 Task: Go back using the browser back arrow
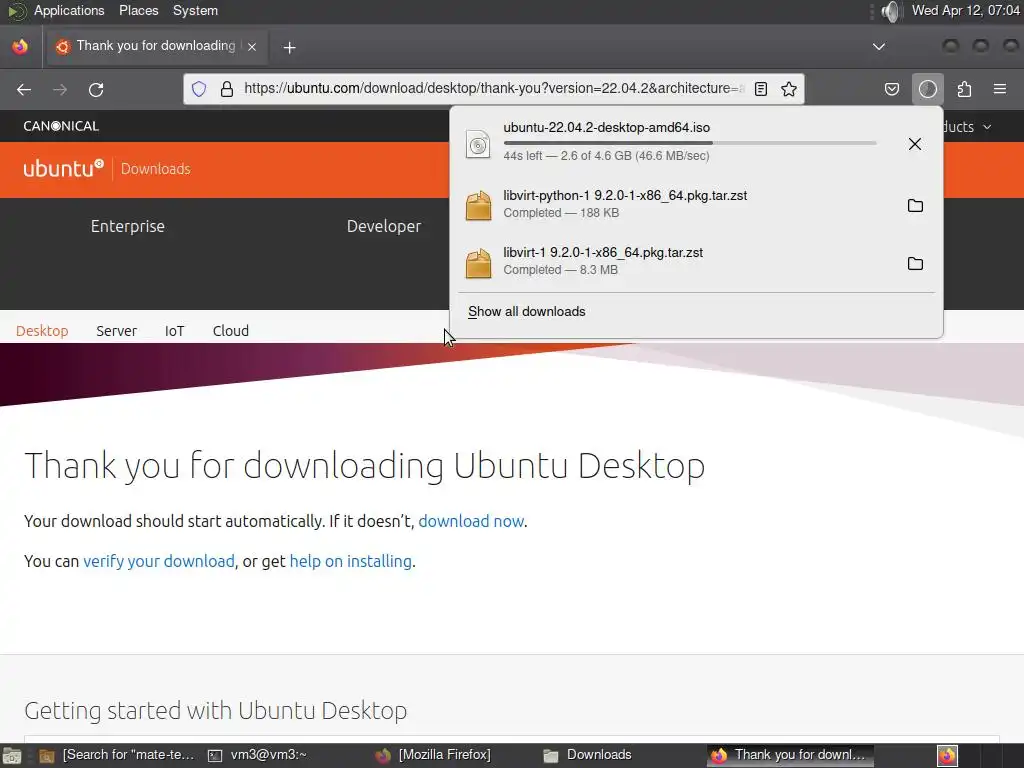click(x=24, y=89)
